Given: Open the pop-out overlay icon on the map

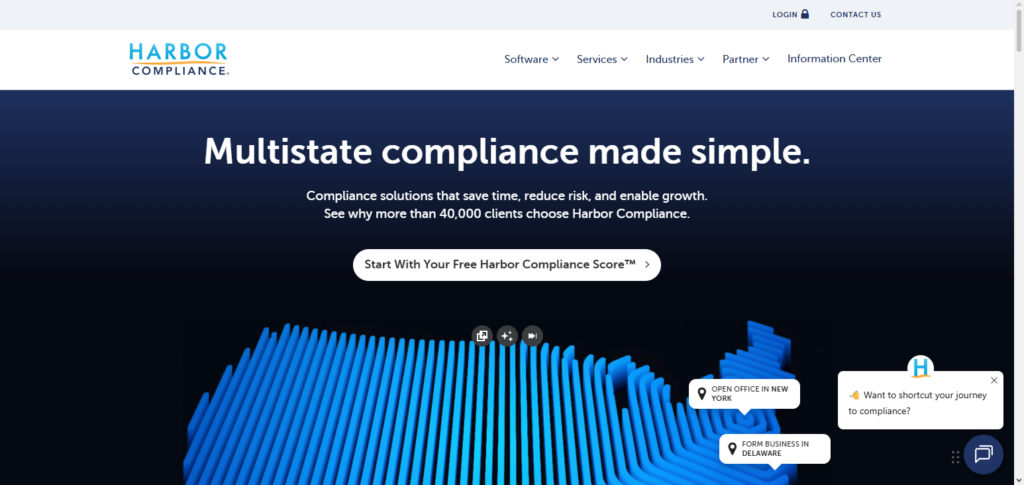Looking at the screenshot, I should 482,336.
